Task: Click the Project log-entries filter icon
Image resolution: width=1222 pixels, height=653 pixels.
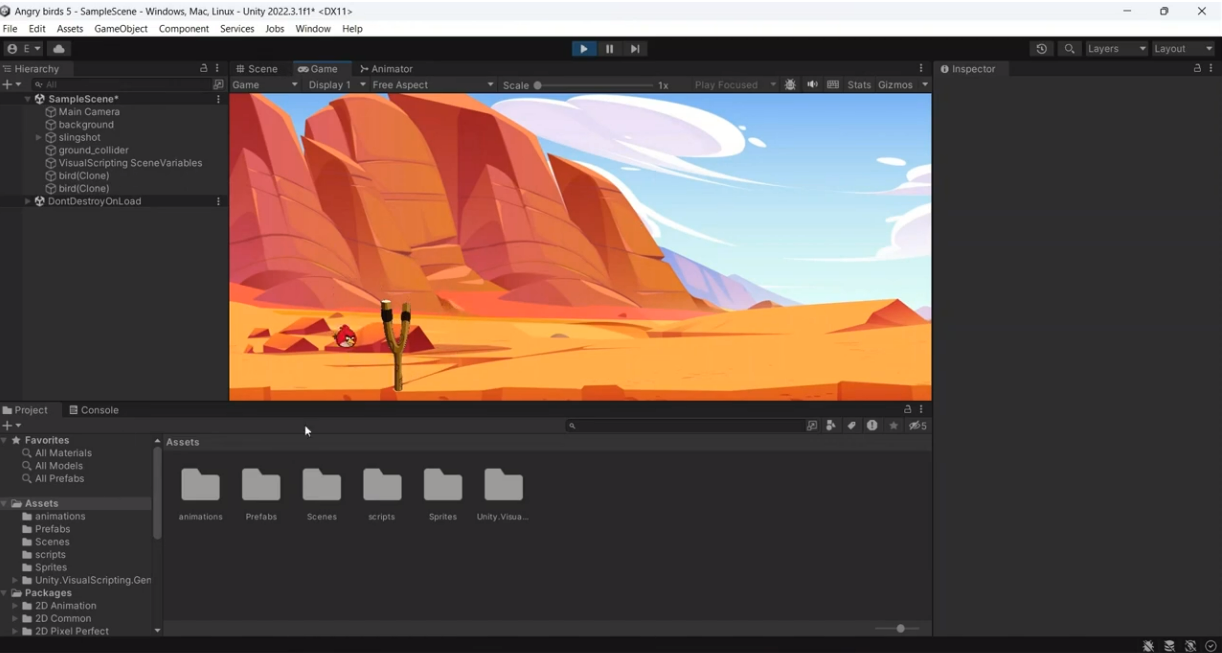Action: tap(872, 426)
